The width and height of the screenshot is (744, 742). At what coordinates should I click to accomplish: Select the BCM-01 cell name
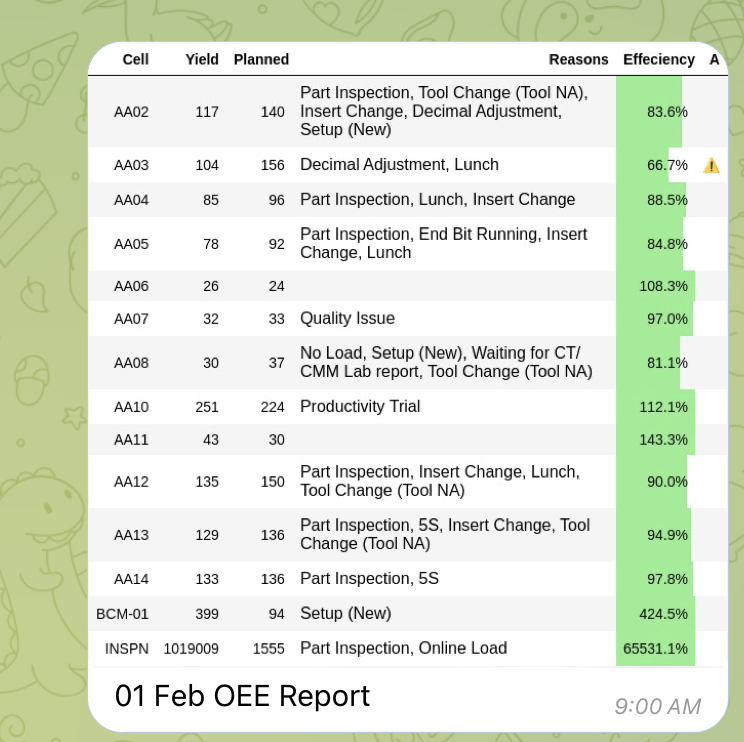[122, 614]
